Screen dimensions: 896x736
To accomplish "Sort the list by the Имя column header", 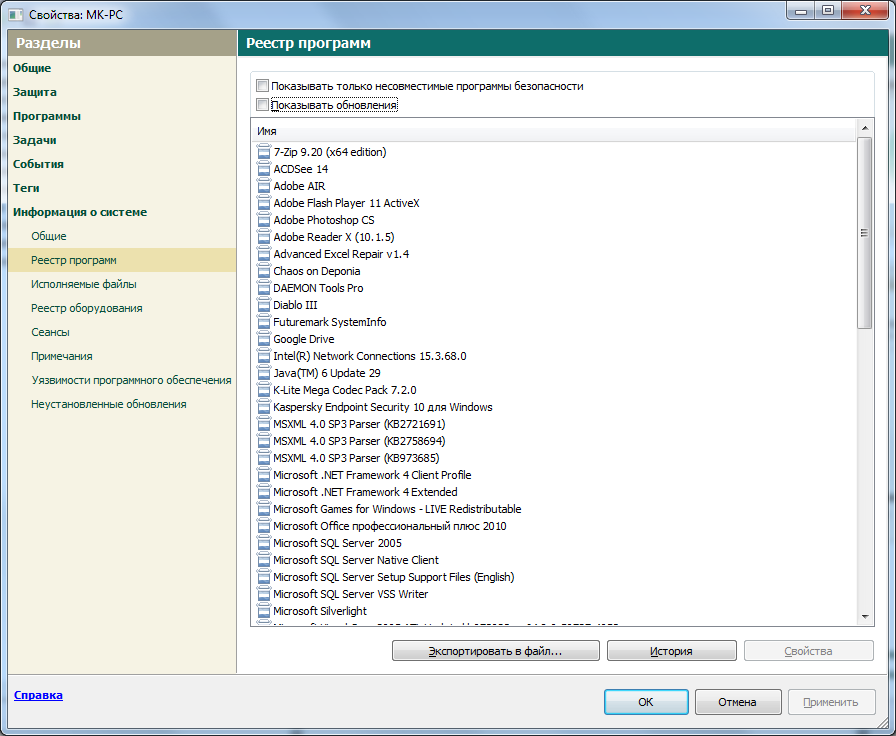I will [553, 131].
